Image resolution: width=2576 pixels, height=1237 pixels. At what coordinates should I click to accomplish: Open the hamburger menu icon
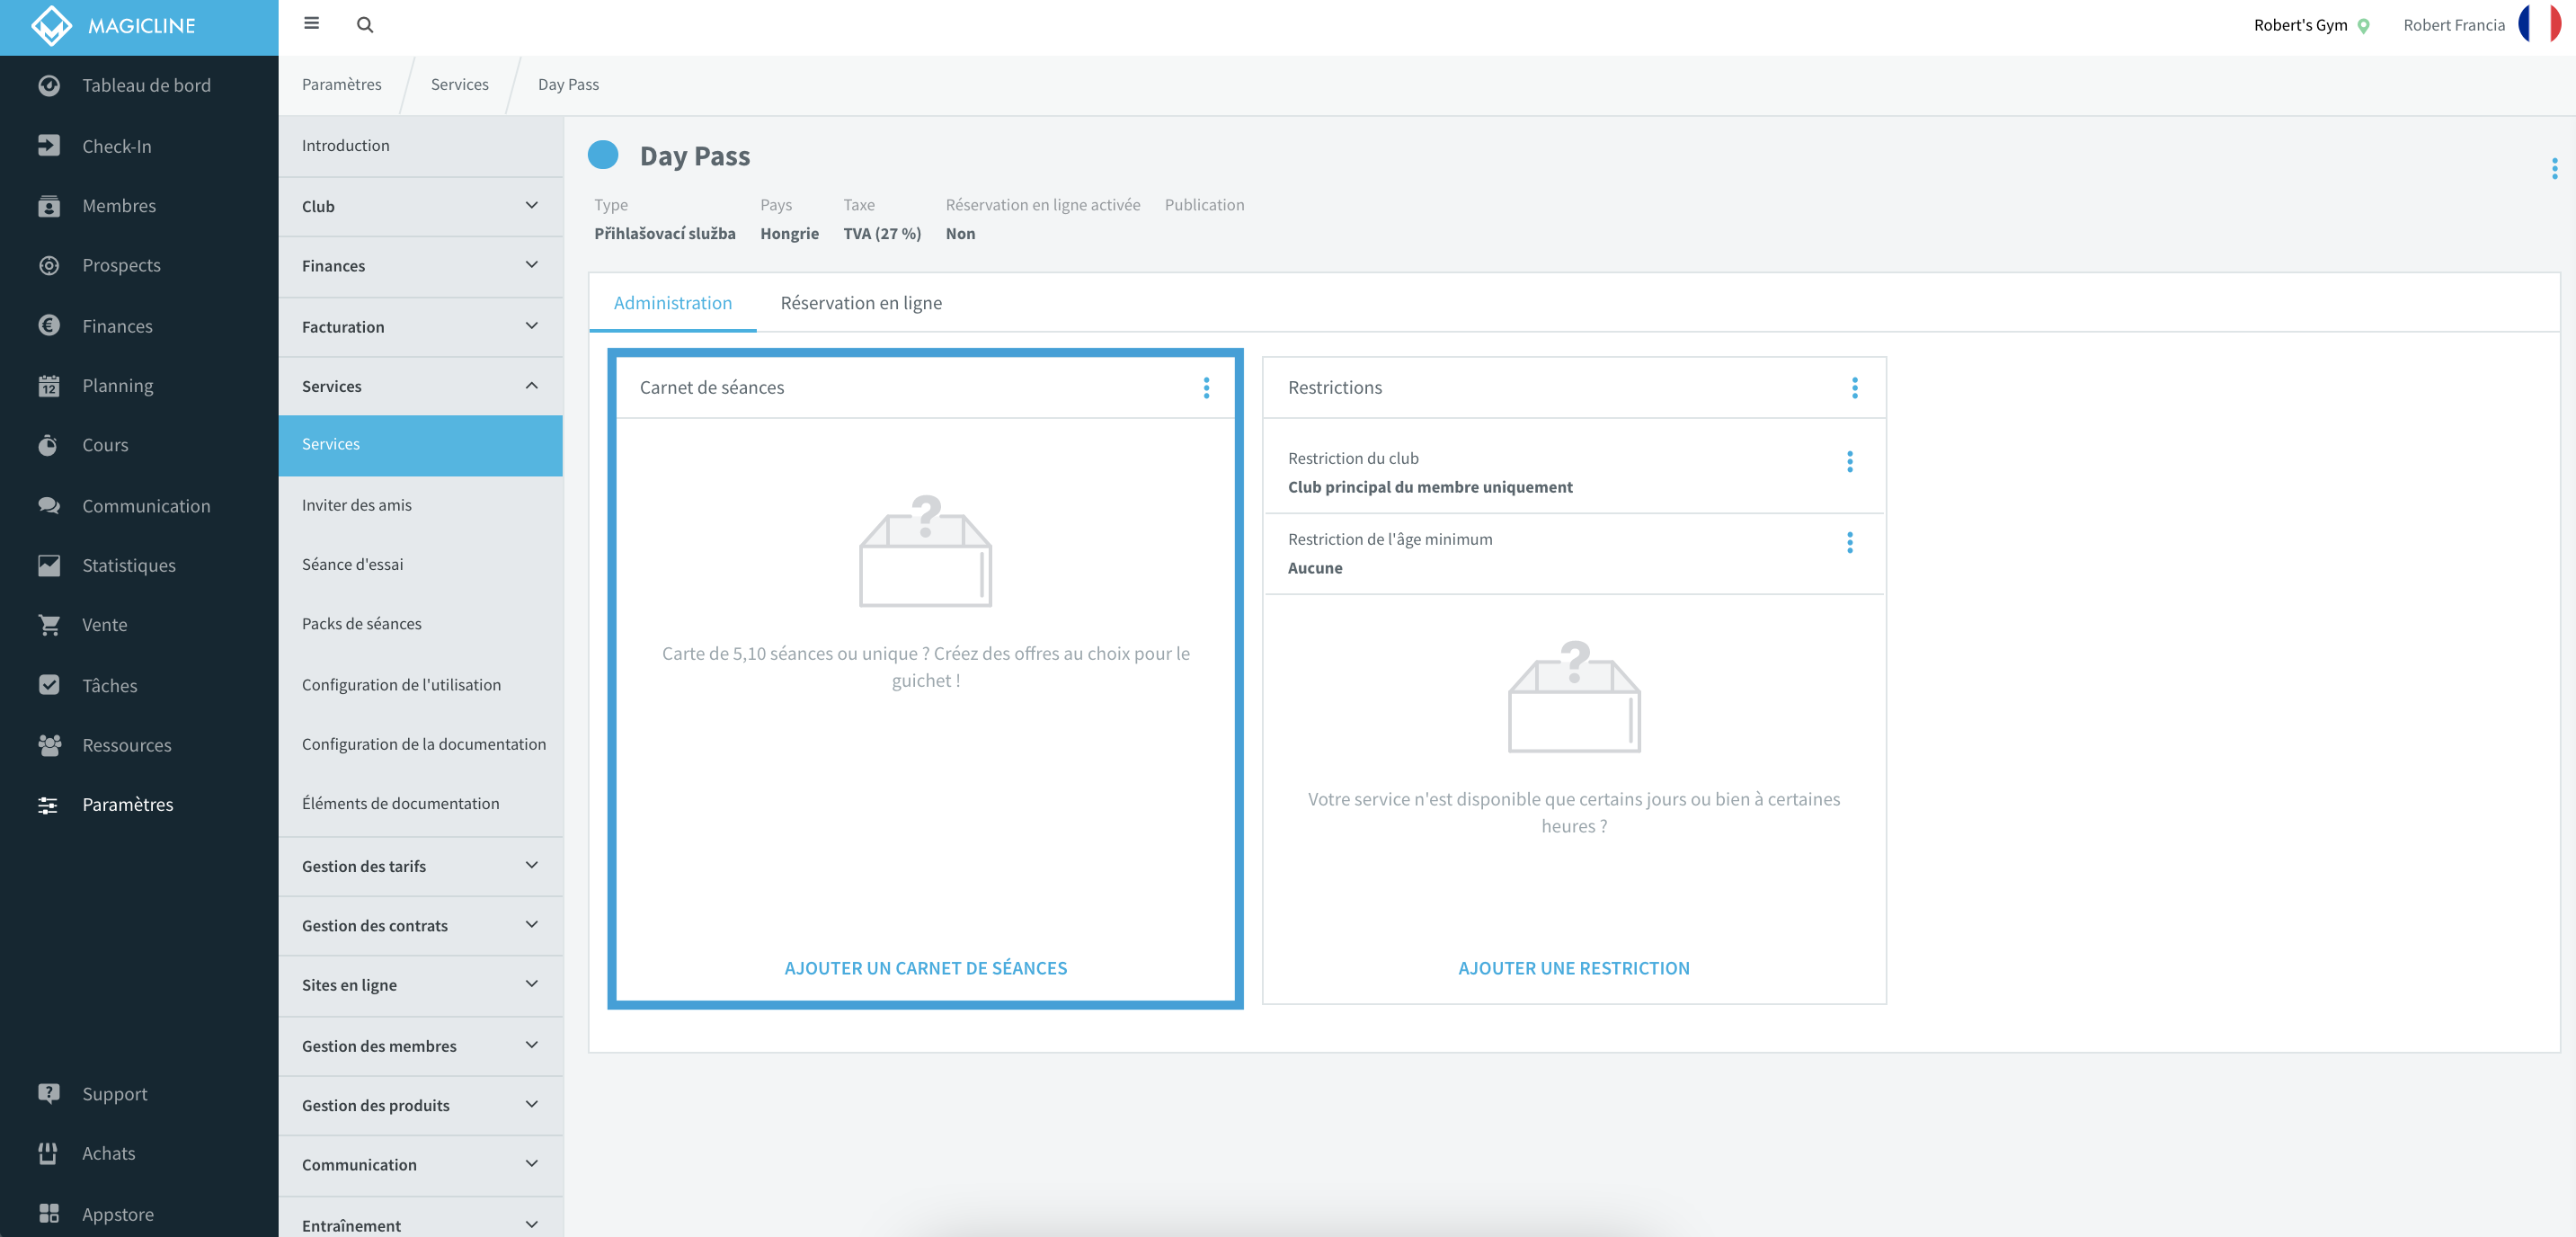point(311,24)
